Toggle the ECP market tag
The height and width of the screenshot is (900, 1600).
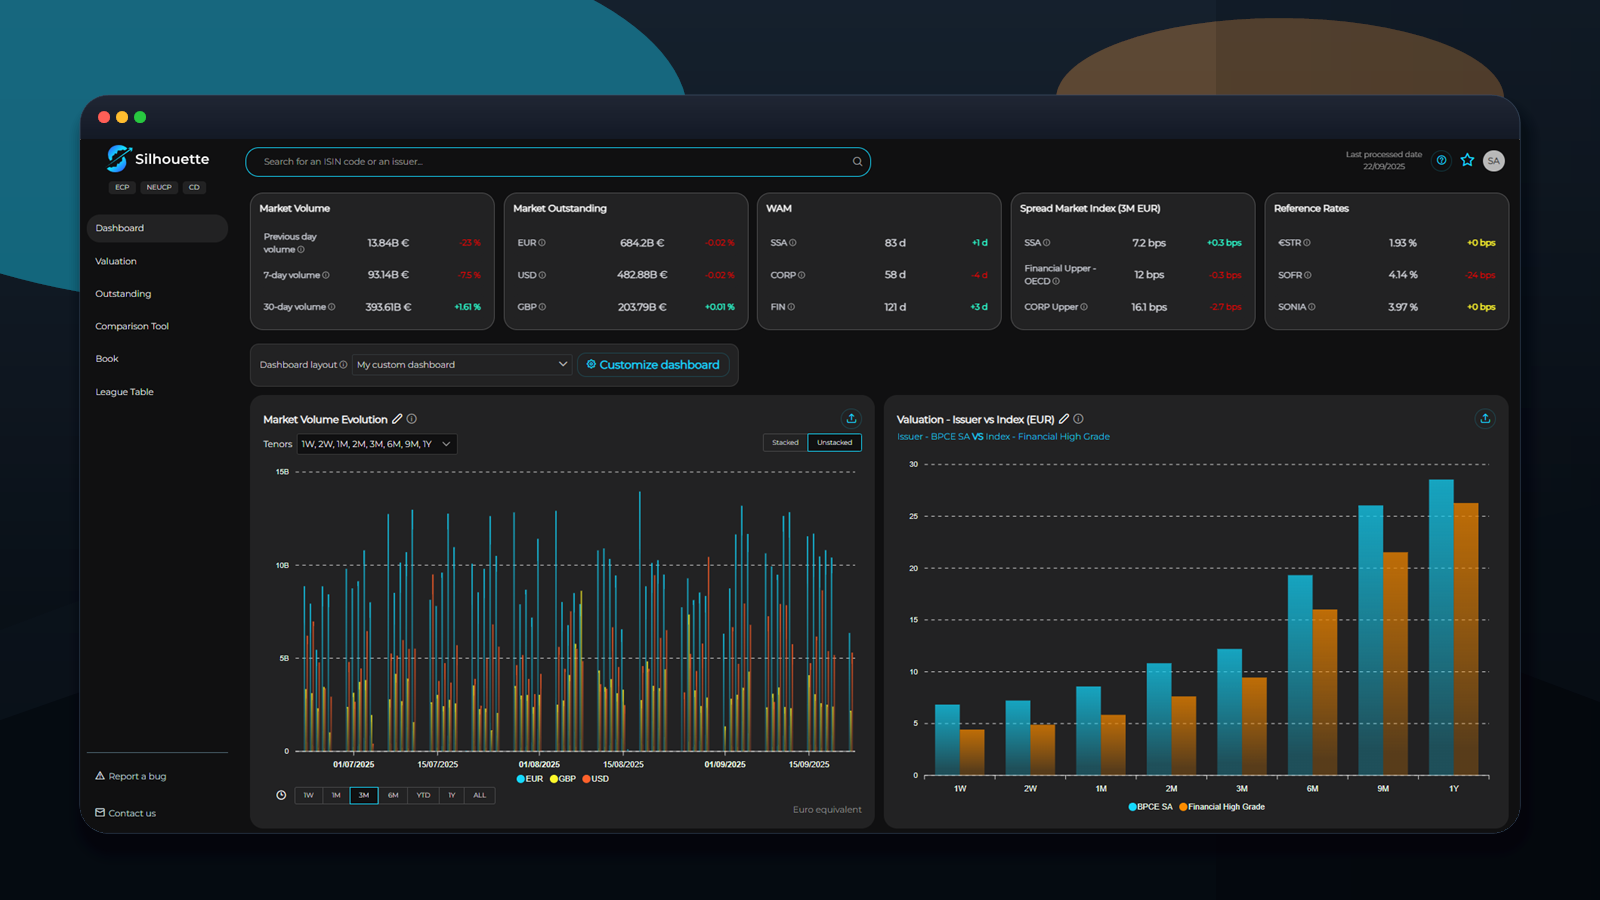coord(122,187)
